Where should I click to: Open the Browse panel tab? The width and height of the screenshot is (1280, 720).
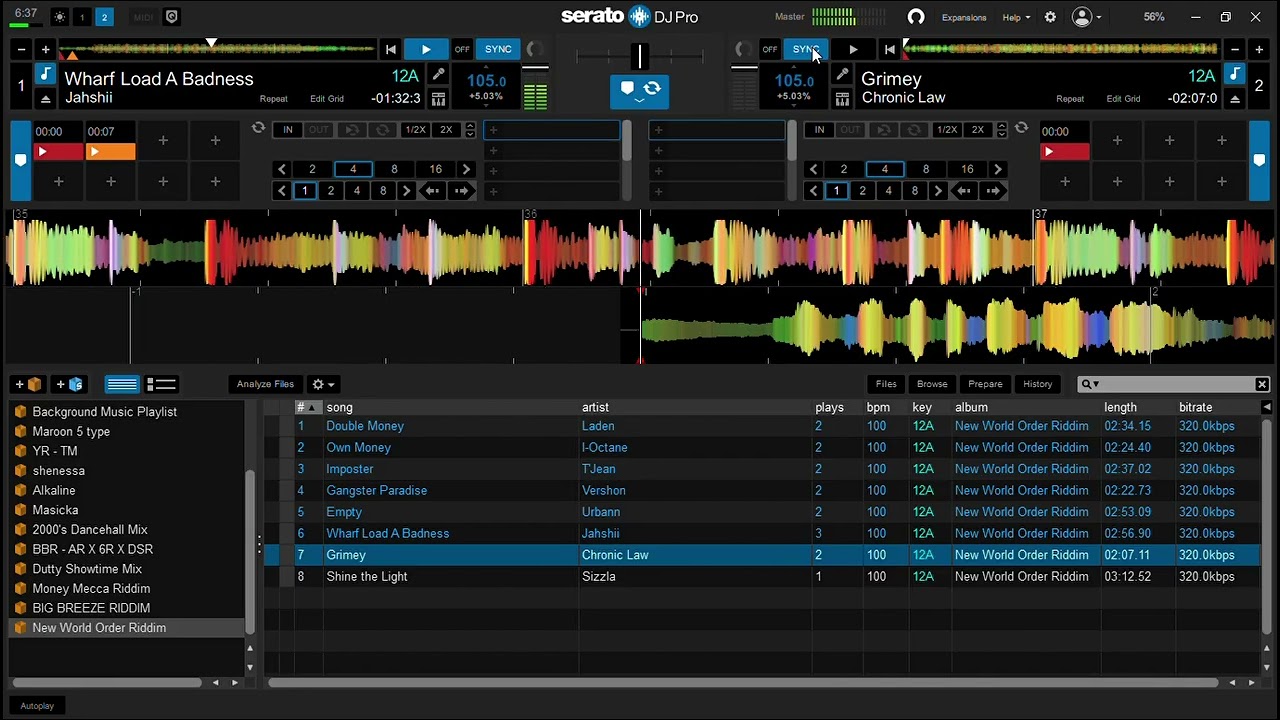[x=932, y=384]
